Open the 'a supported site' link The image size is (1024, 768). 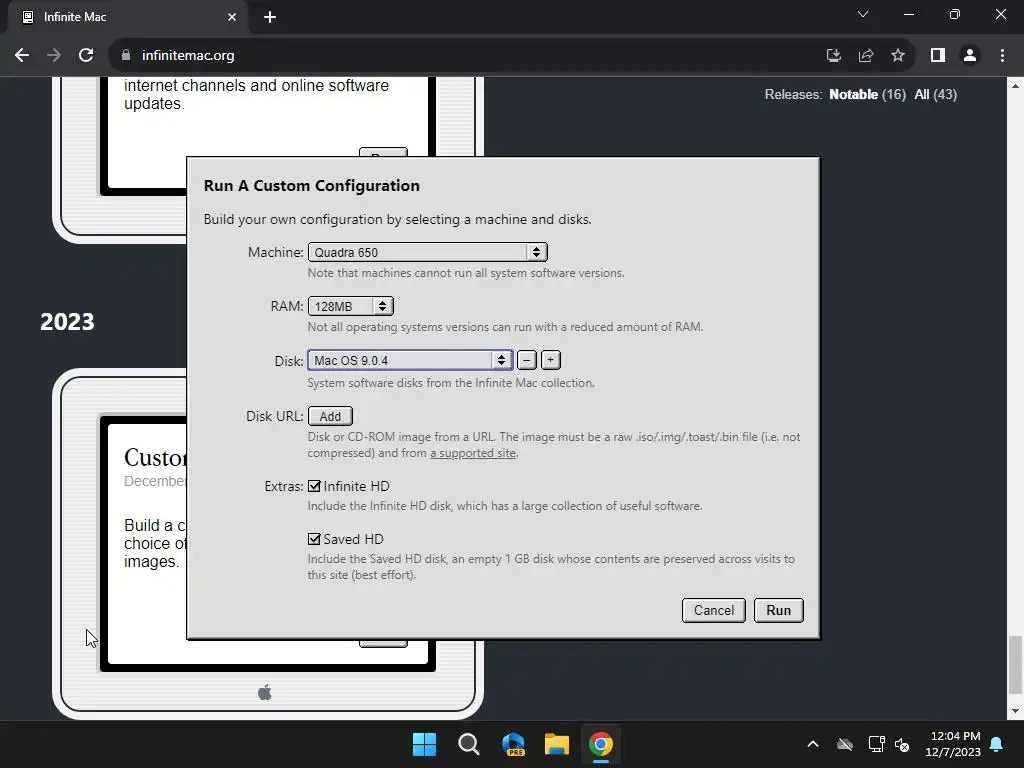tap(473, 453)
